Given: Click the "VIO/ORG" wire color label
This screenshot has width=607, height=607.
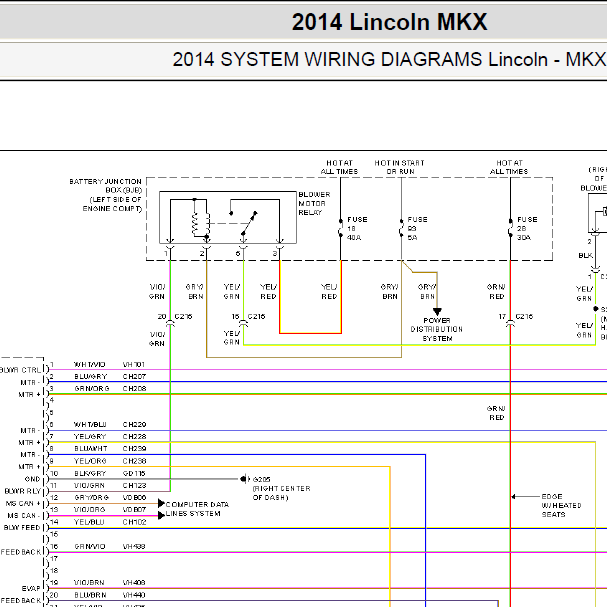Looking at the screenshot, I should [x=89, y=509].
